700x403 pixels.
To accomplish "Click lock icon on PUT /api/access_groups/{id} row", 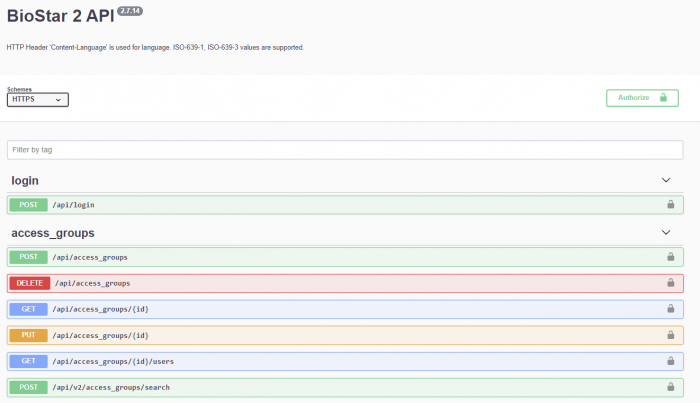I will pyautogui.click(x=671, y=335).
